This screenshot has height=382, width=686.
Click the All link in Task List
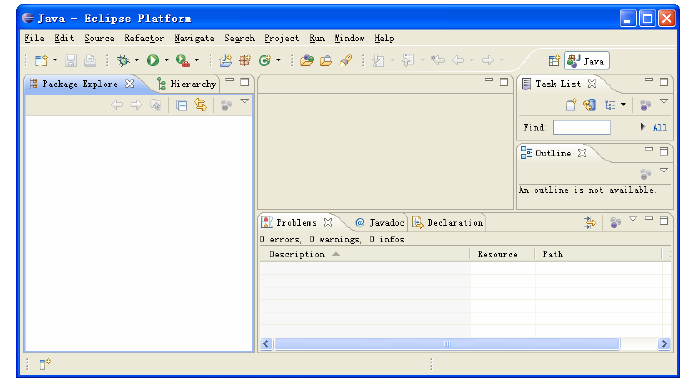click(x=660, y=128)
